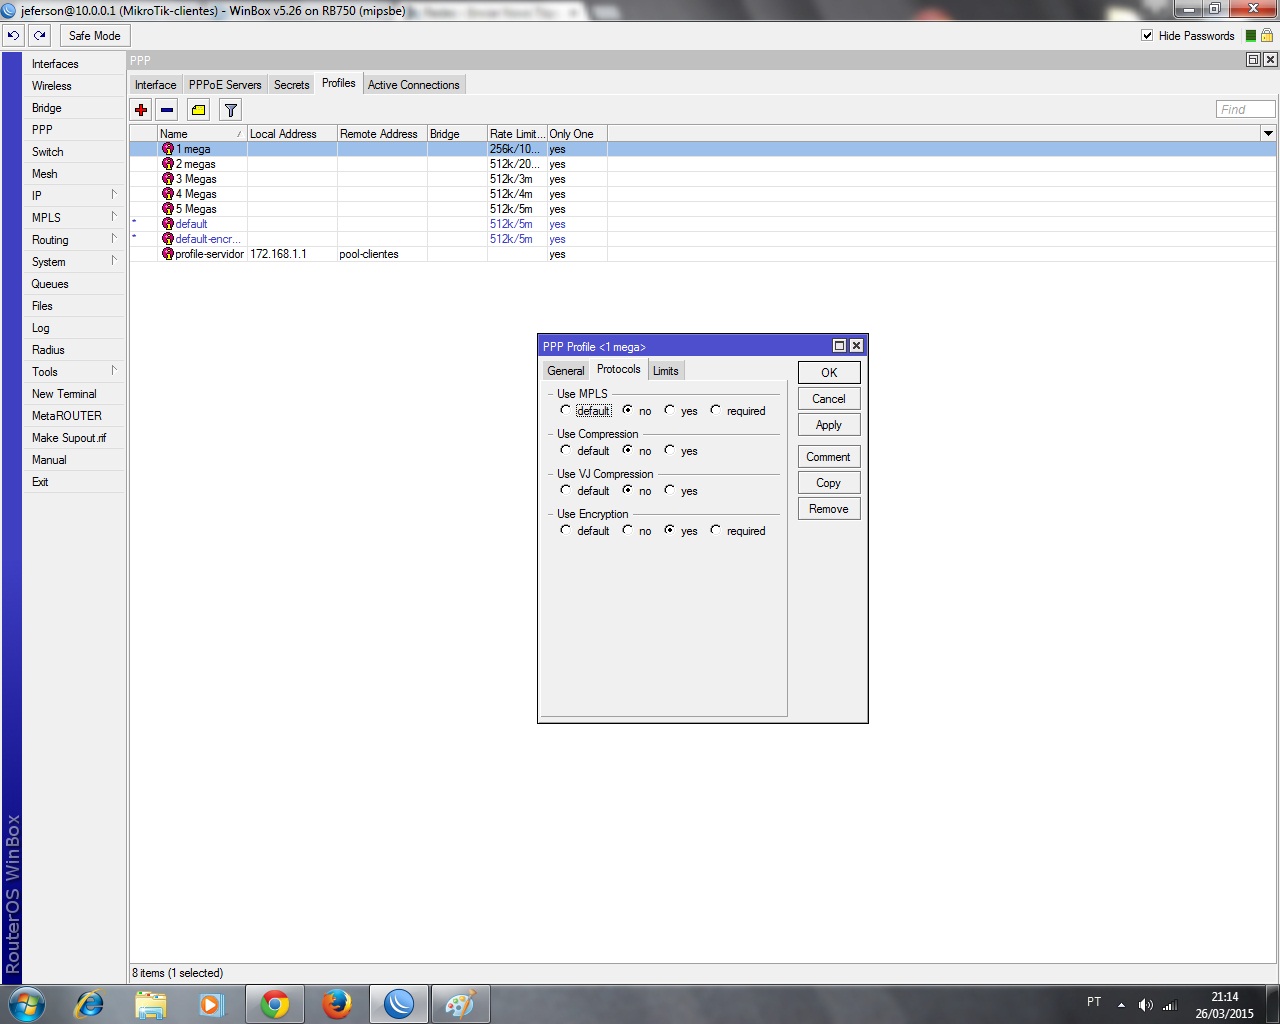The image size is (1280, 1024).
Task: Open the PPPoE Servers tab
Action: [x=225, y=85]
